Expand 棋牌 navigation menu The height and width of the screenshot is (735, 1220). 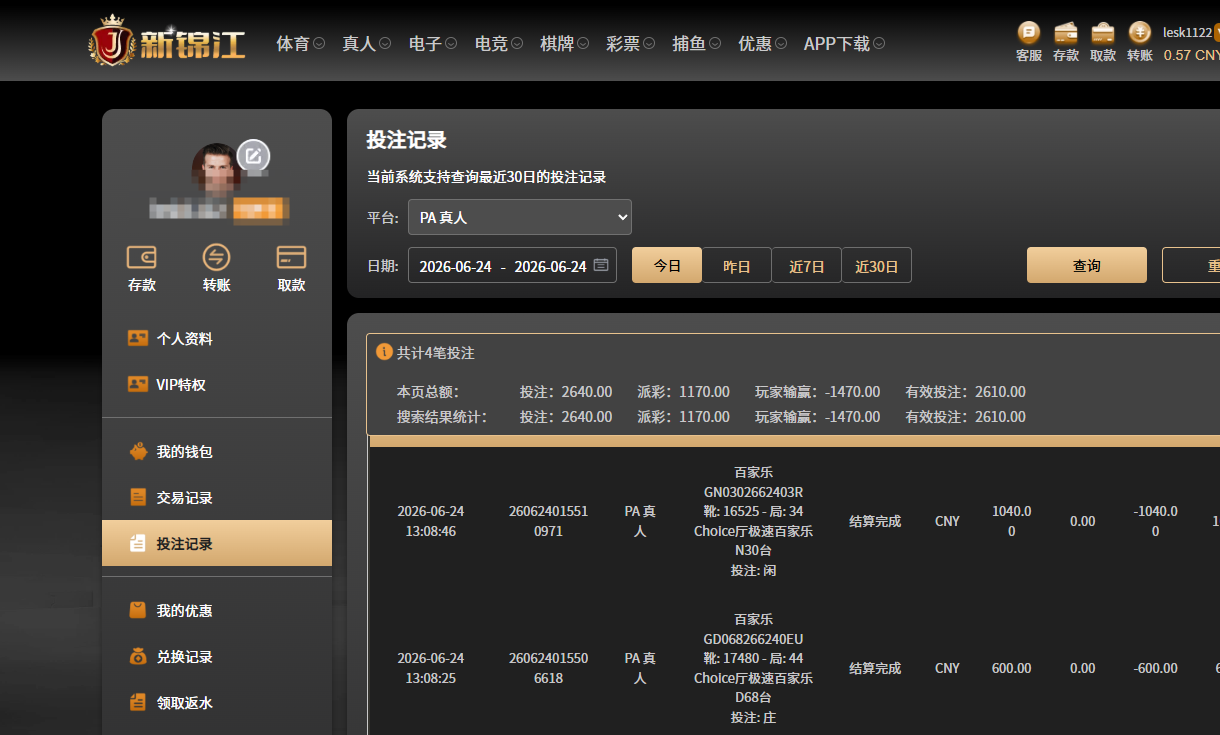click(x=565, y=44)
